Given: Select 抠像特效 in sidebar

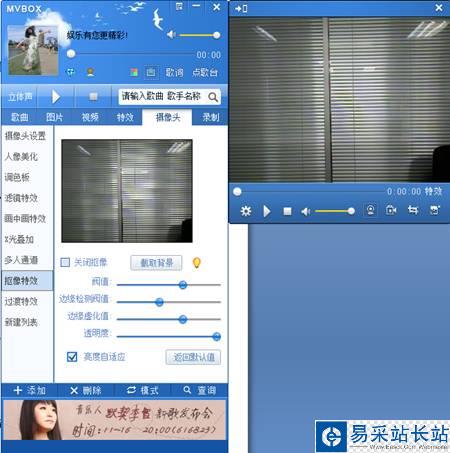Looking at the screenshot, I should click(27, 280).
